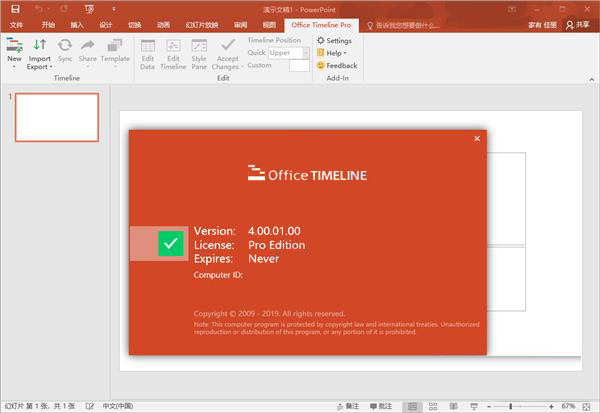600x413 pixels.
Task: Toggle the 备注 notes pane button
Action: pos(348,406)
